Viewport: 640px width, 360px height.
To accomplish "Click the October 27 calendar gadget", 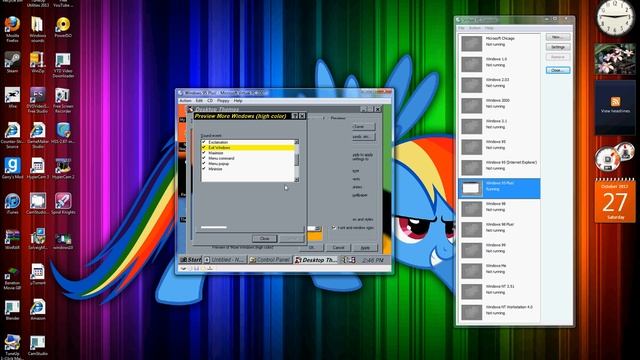I will [615, 201].
